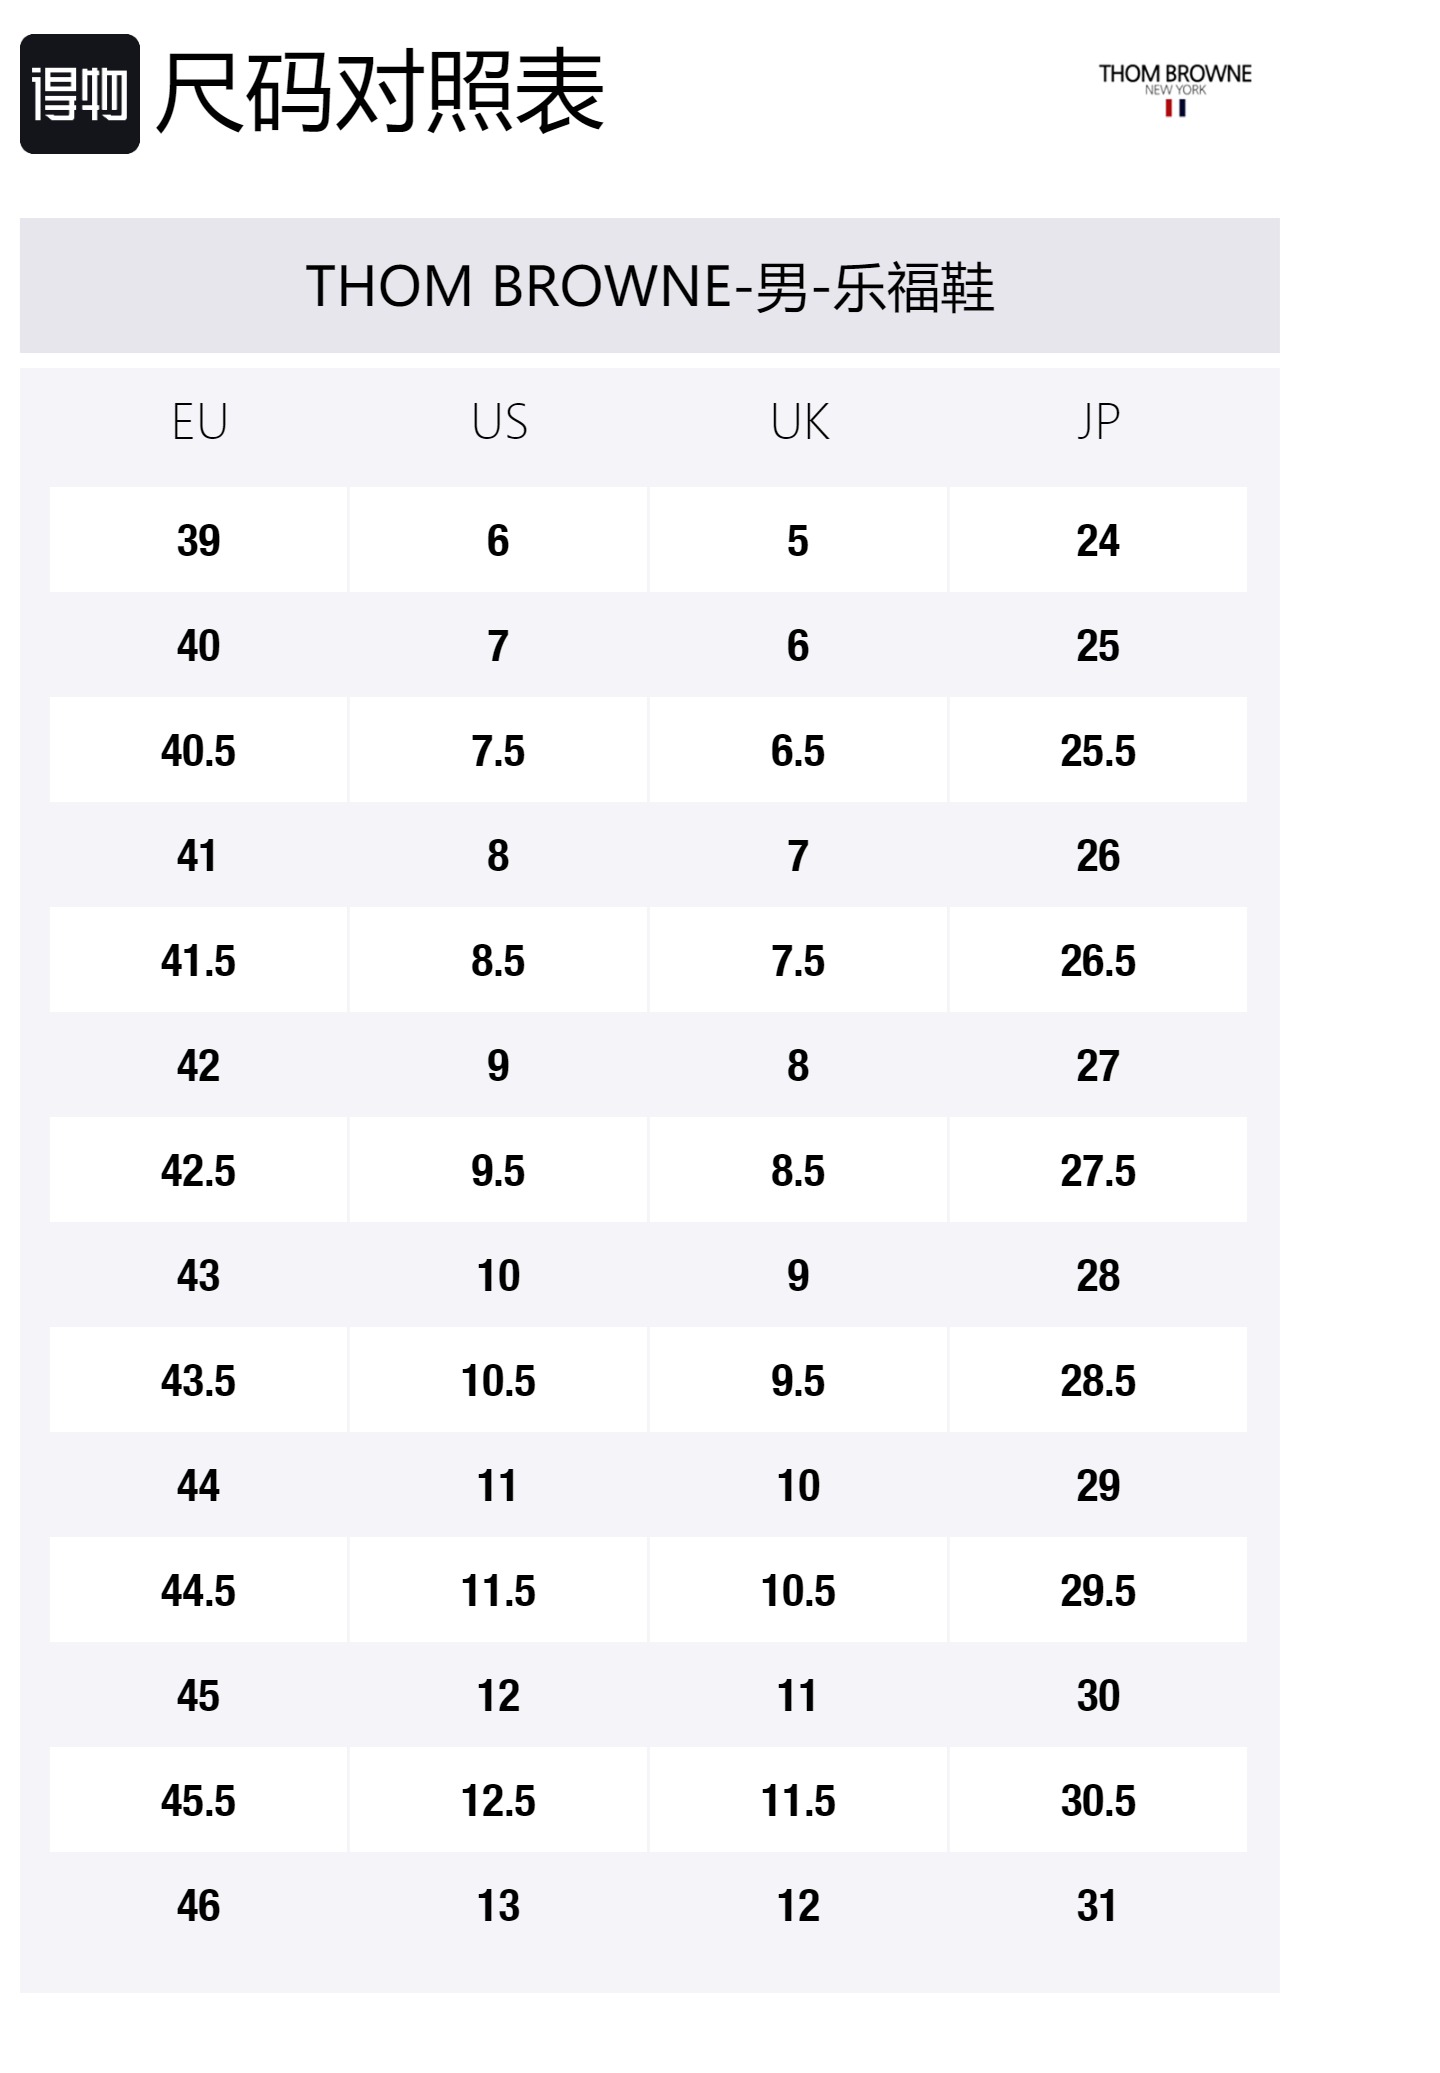Click the US size 8 cell
This screenshot has width=1440, height=2073.
498,856
